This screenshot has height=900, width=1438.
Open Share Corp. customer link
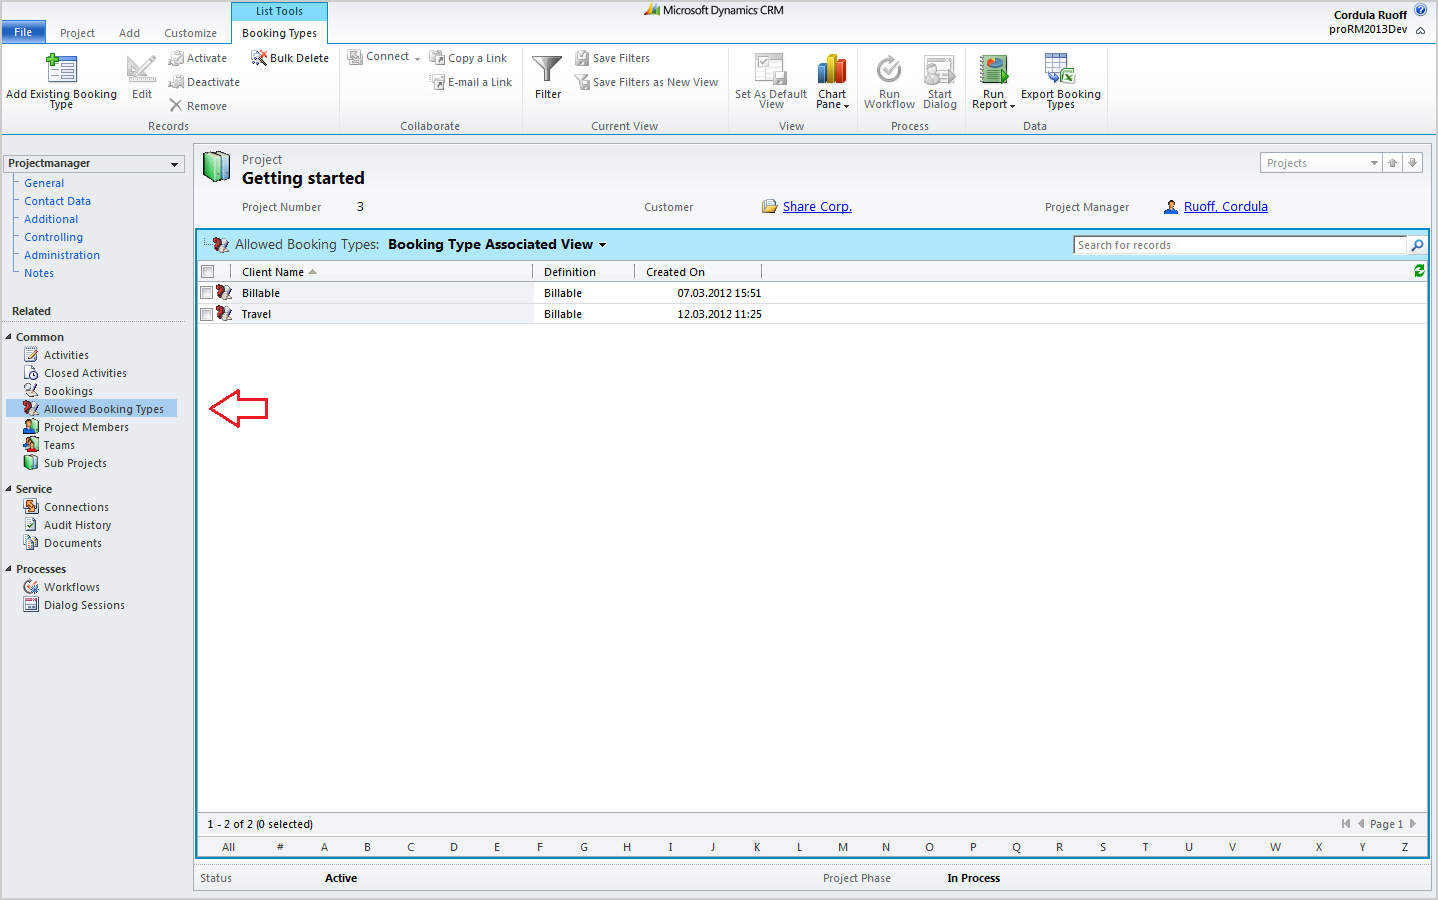pyautogui.click(x=817, y=207)
